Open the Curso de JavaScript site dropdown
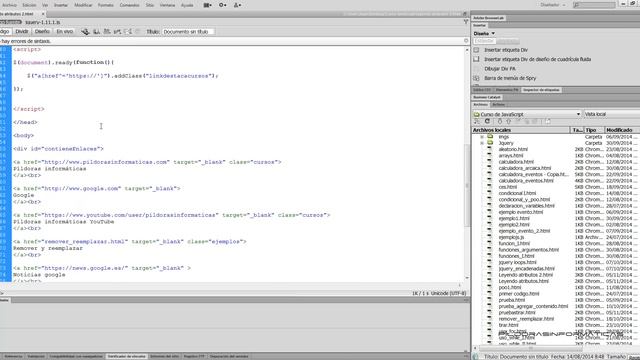Viewport: 640px width, 360px height. (x=527, y=114)
